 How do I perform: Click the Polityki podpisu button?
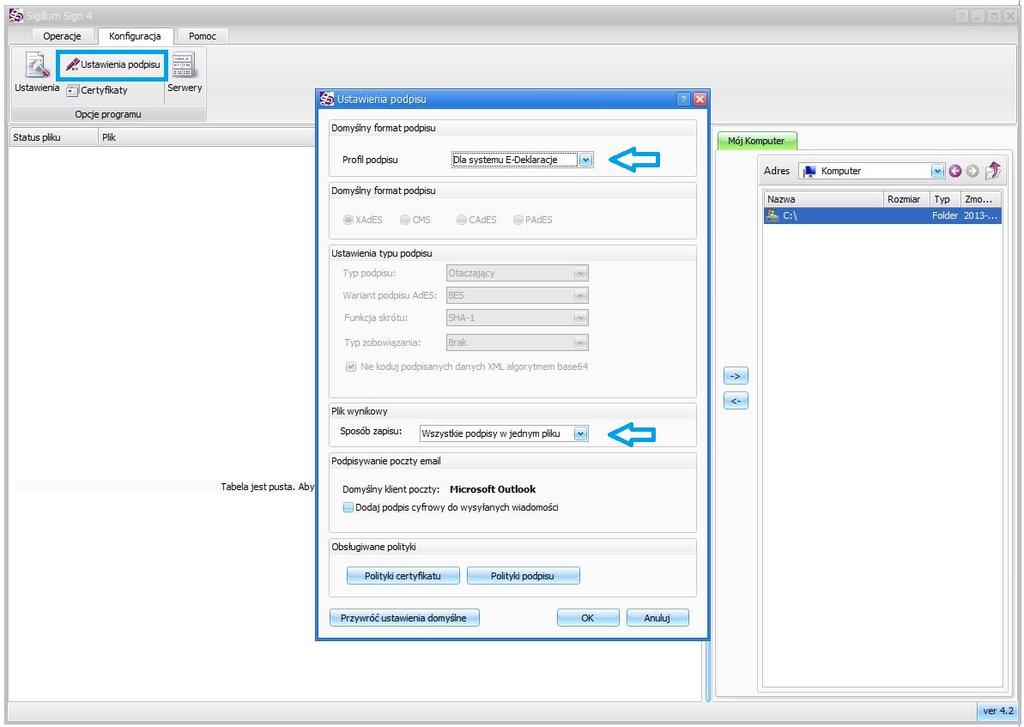click(x=522, y=576)
